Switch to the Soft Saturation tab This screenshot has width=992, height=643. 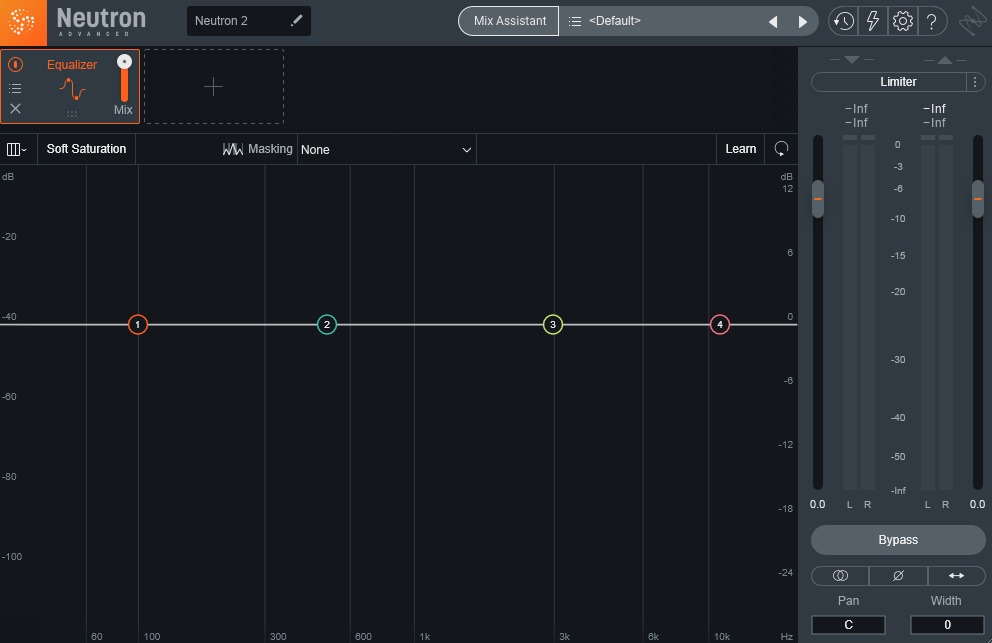point(86,148)
